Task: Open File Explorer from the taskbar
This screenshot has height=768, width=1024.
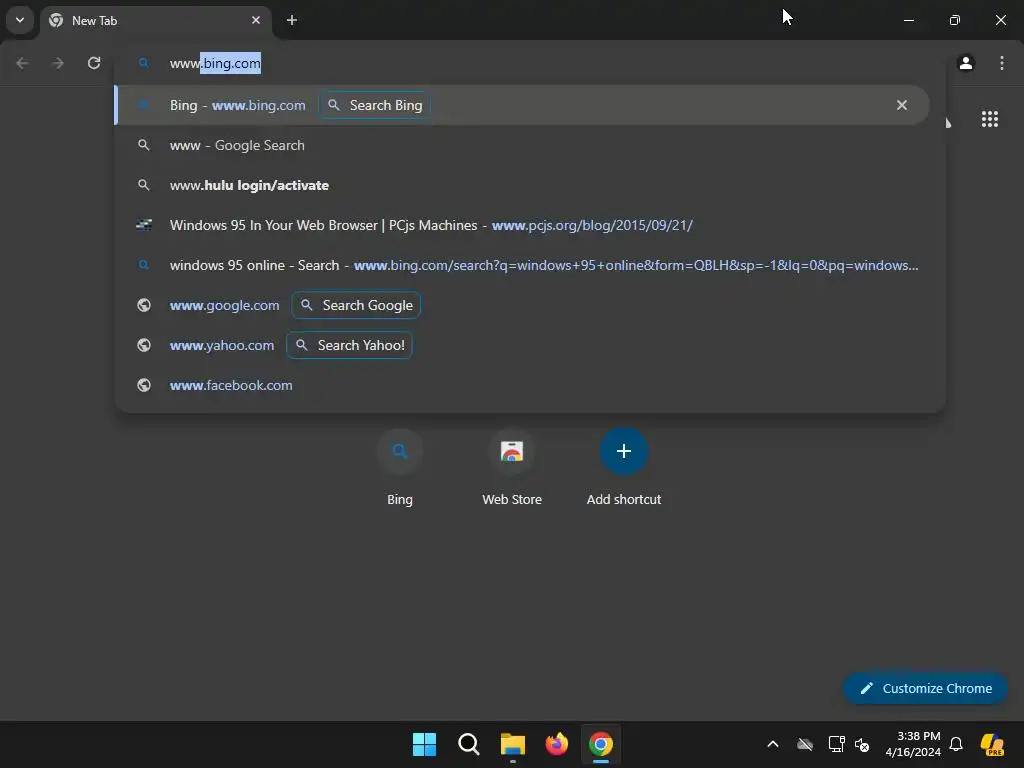Action: (513, 744)
